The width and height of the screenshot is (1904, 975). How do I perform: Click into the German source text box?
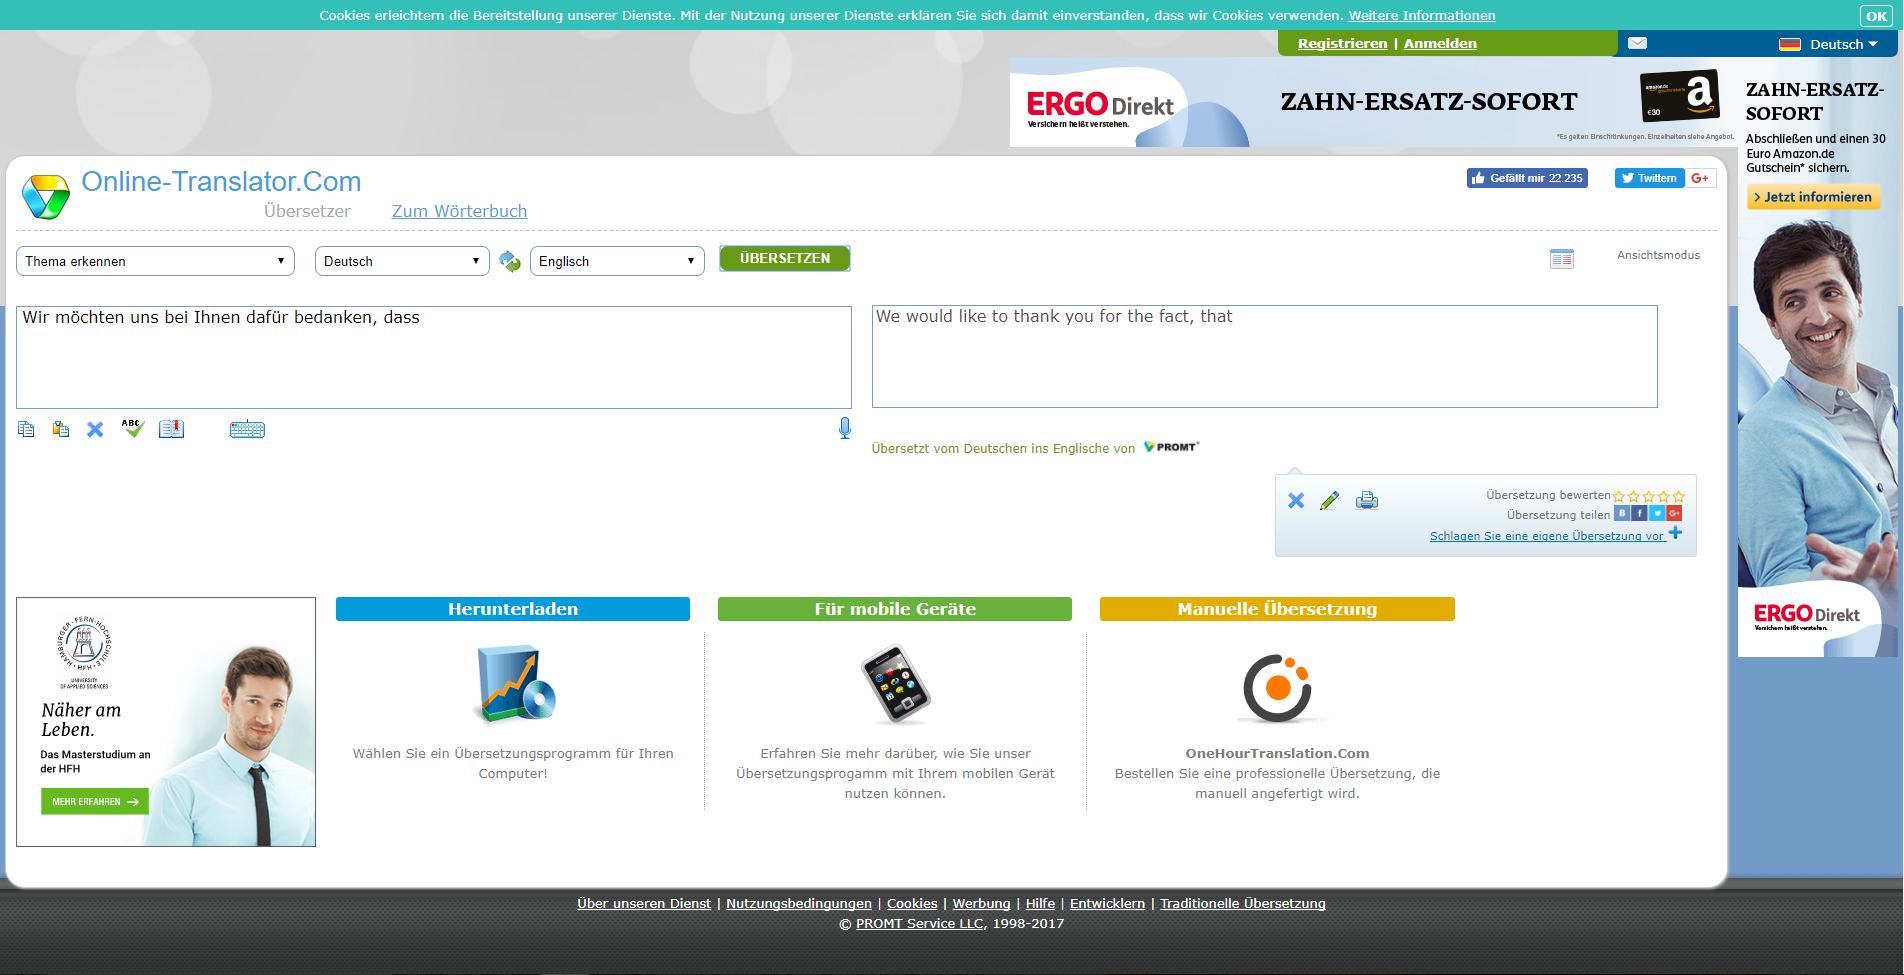pos(434,357)
